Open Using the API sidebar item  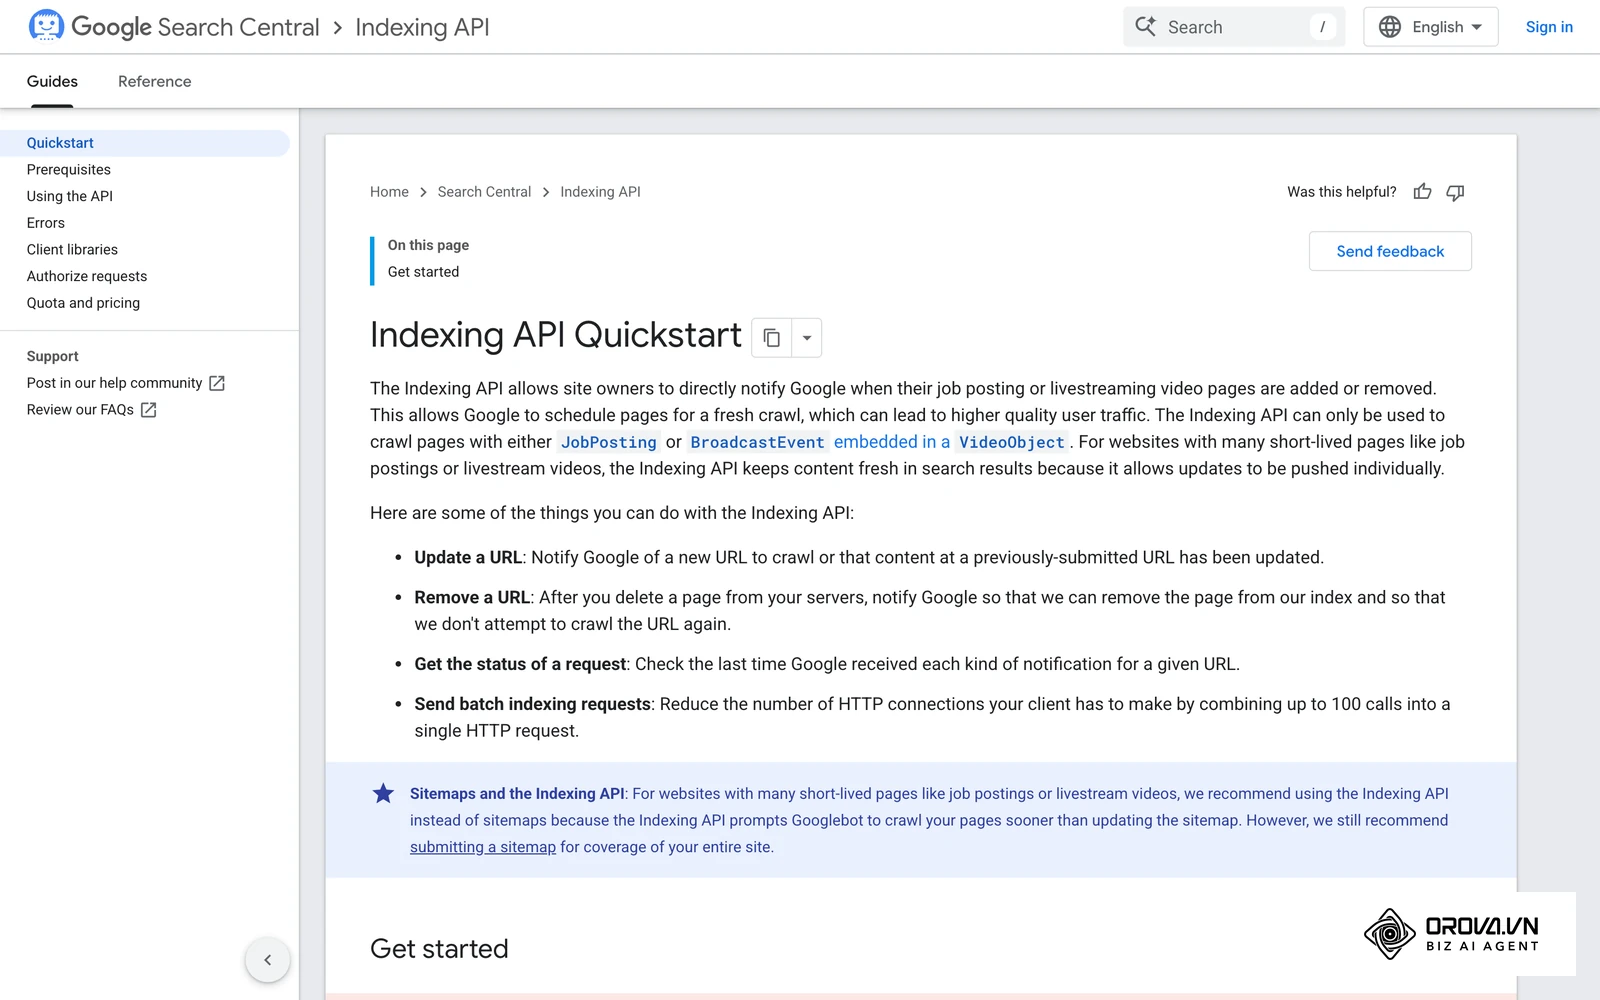point(70,196)
